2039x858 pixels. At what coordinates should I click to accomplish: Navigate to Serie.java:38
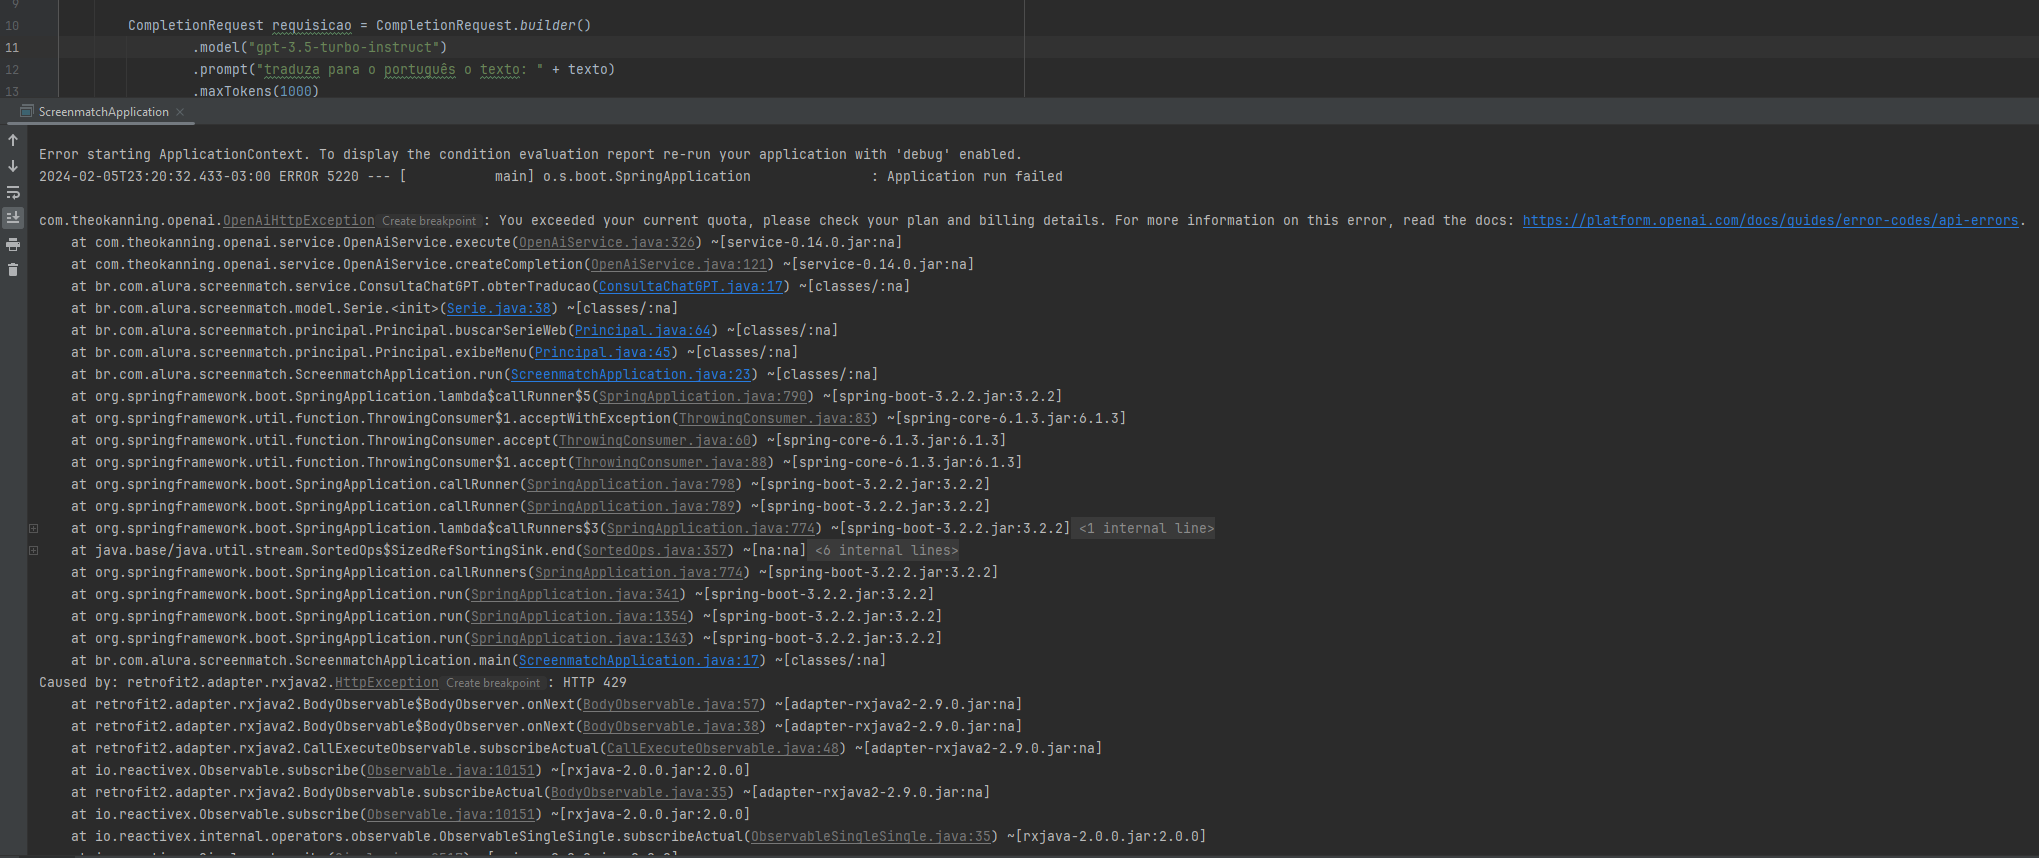coord(499,308)
